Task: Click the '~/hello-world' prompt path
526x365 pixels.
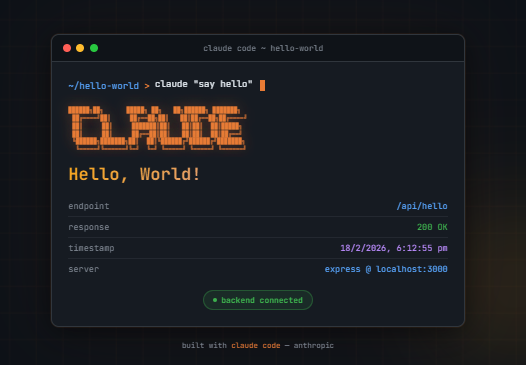Action: pos(104,86)
